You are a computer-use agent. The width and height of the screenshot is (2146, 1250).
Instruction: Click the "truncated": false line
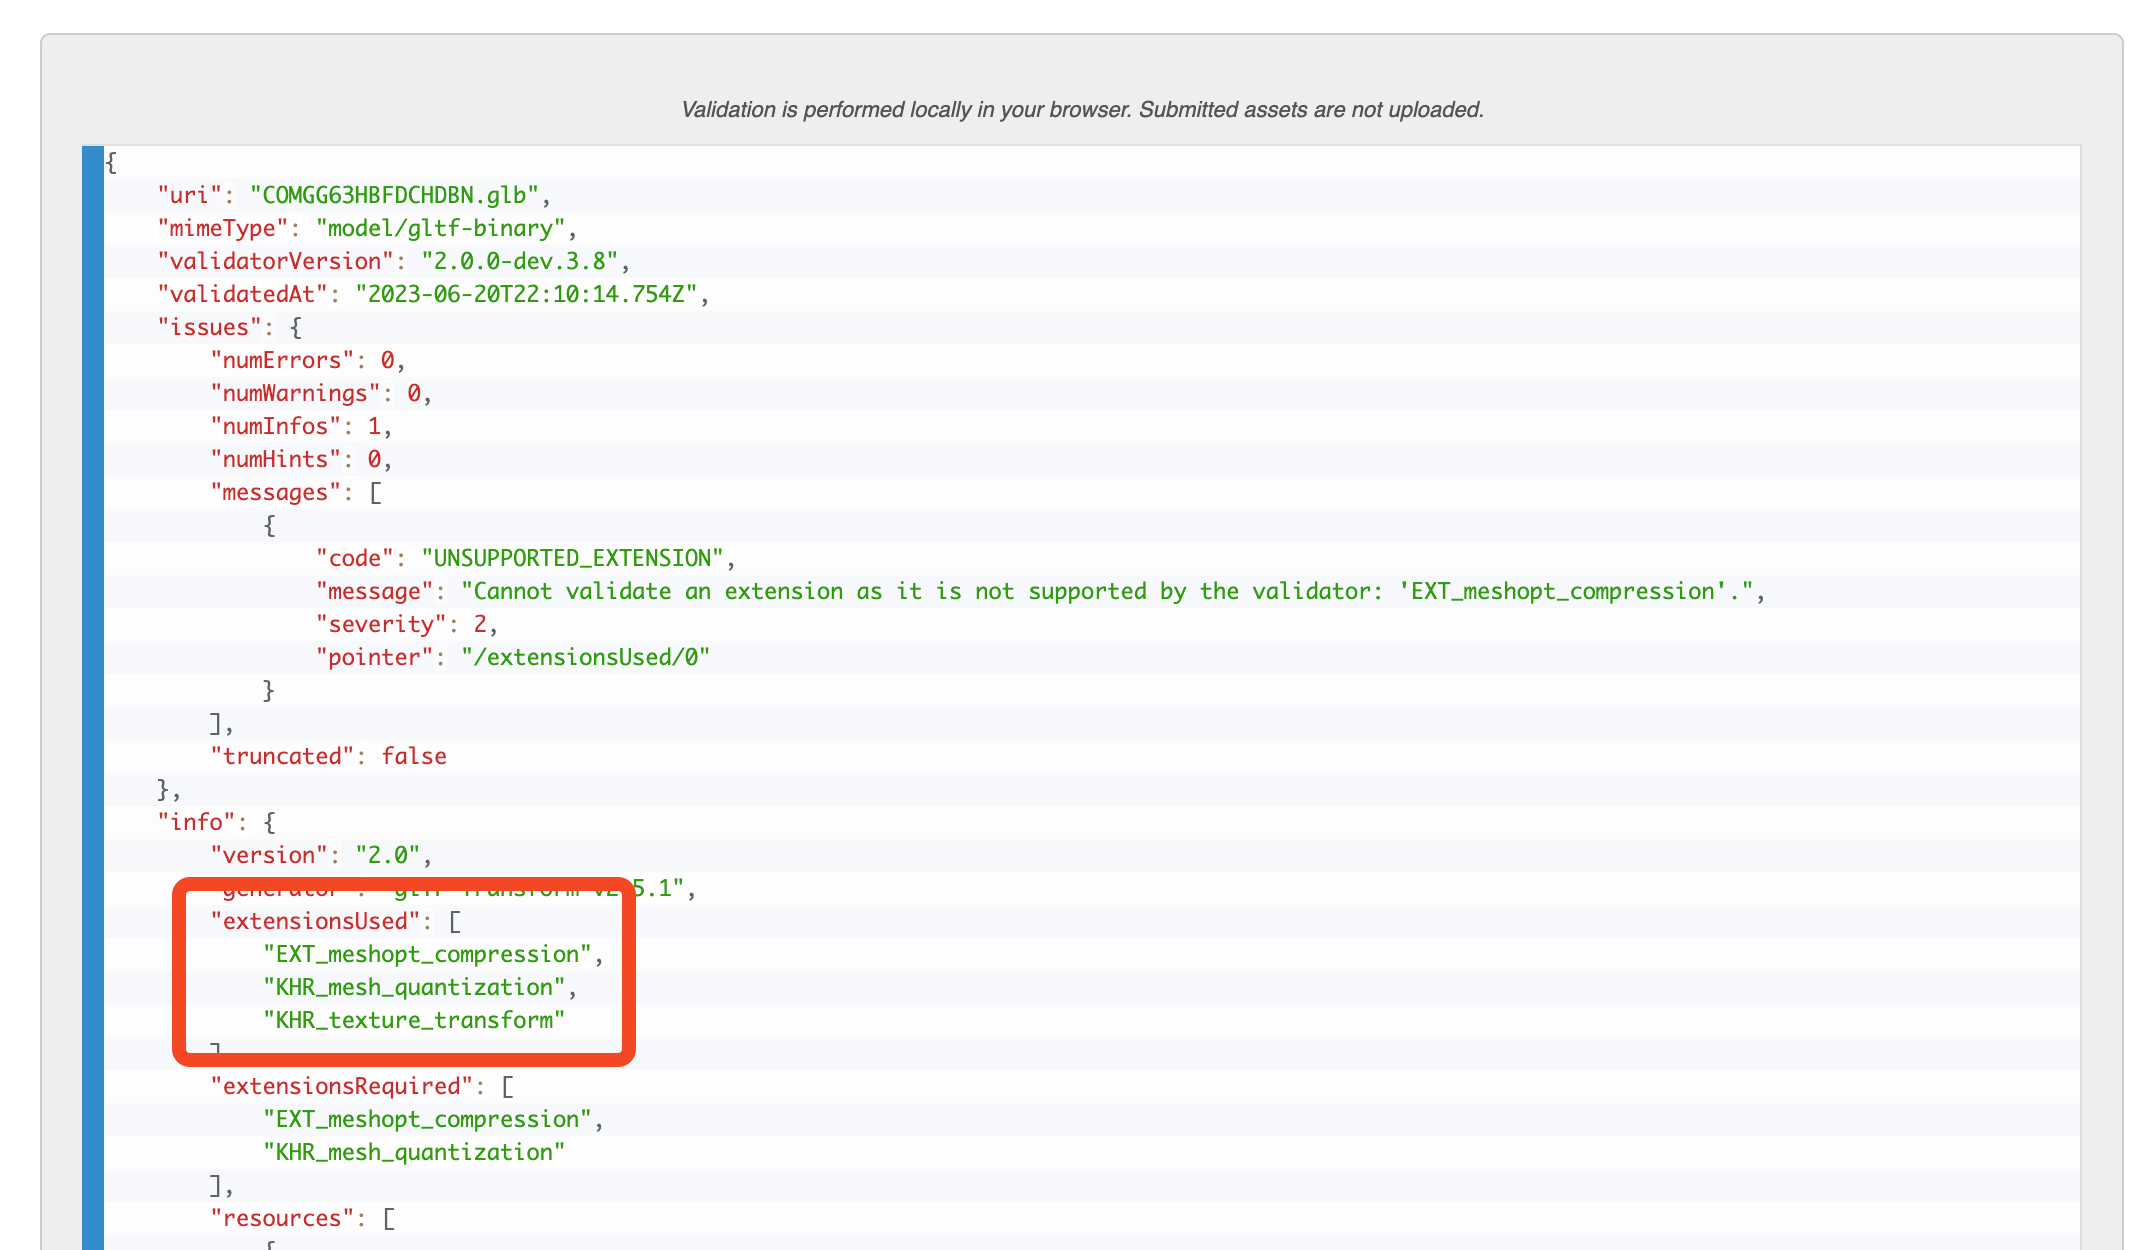(328, 756)
